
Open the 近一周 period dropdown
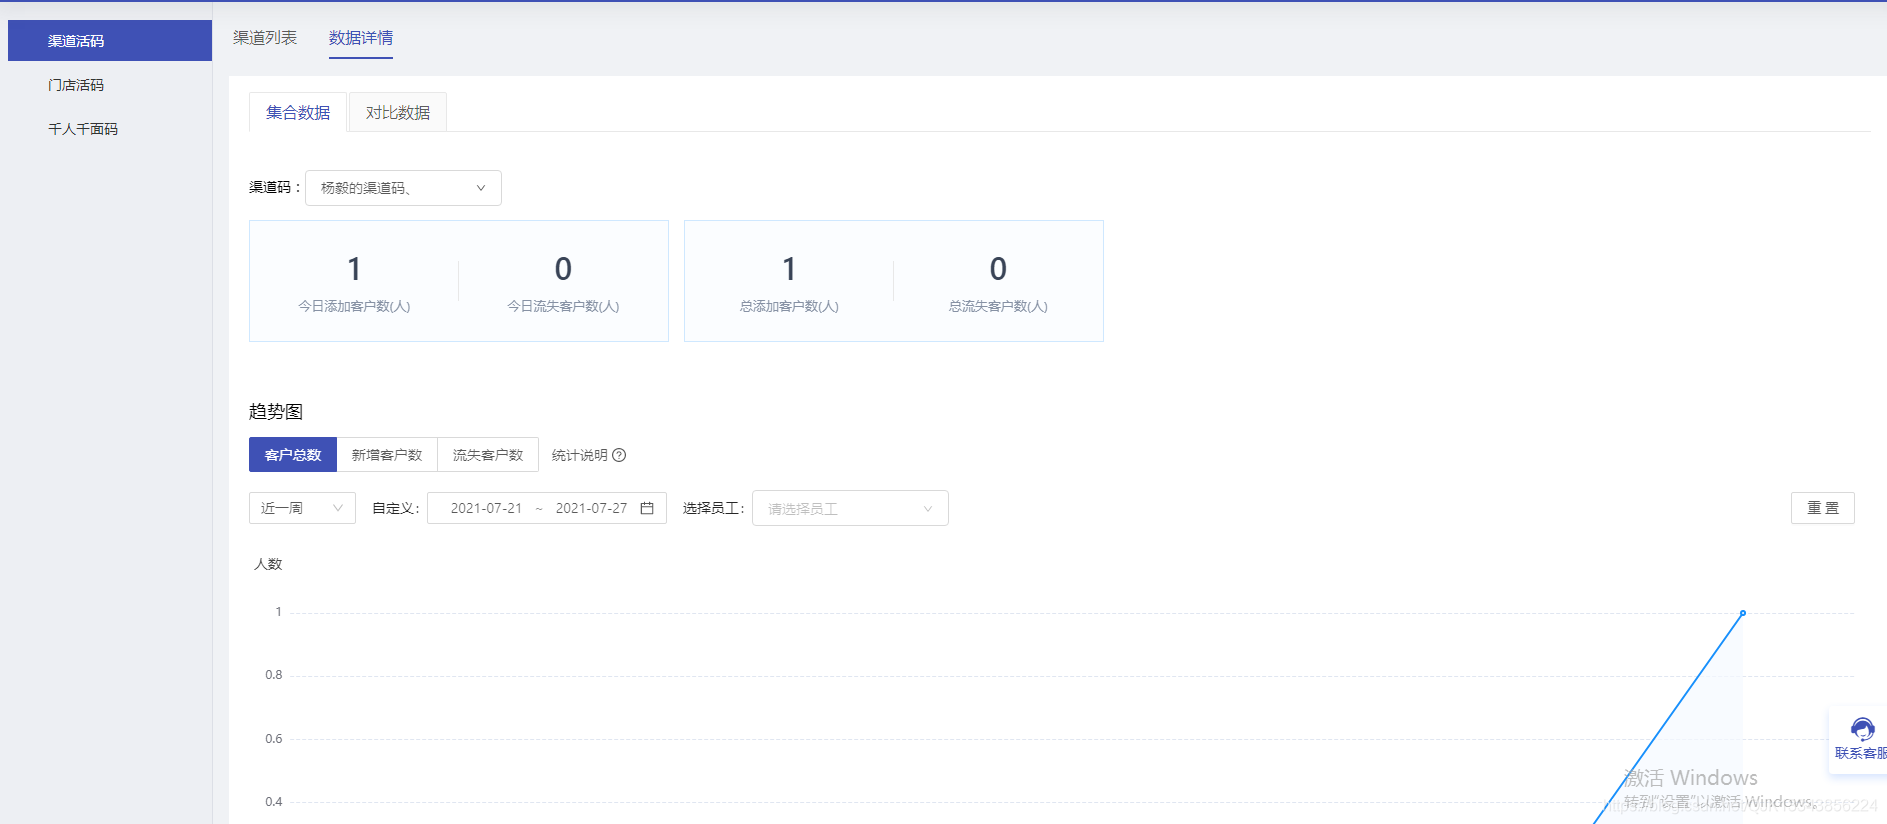[x=302, y=508]
